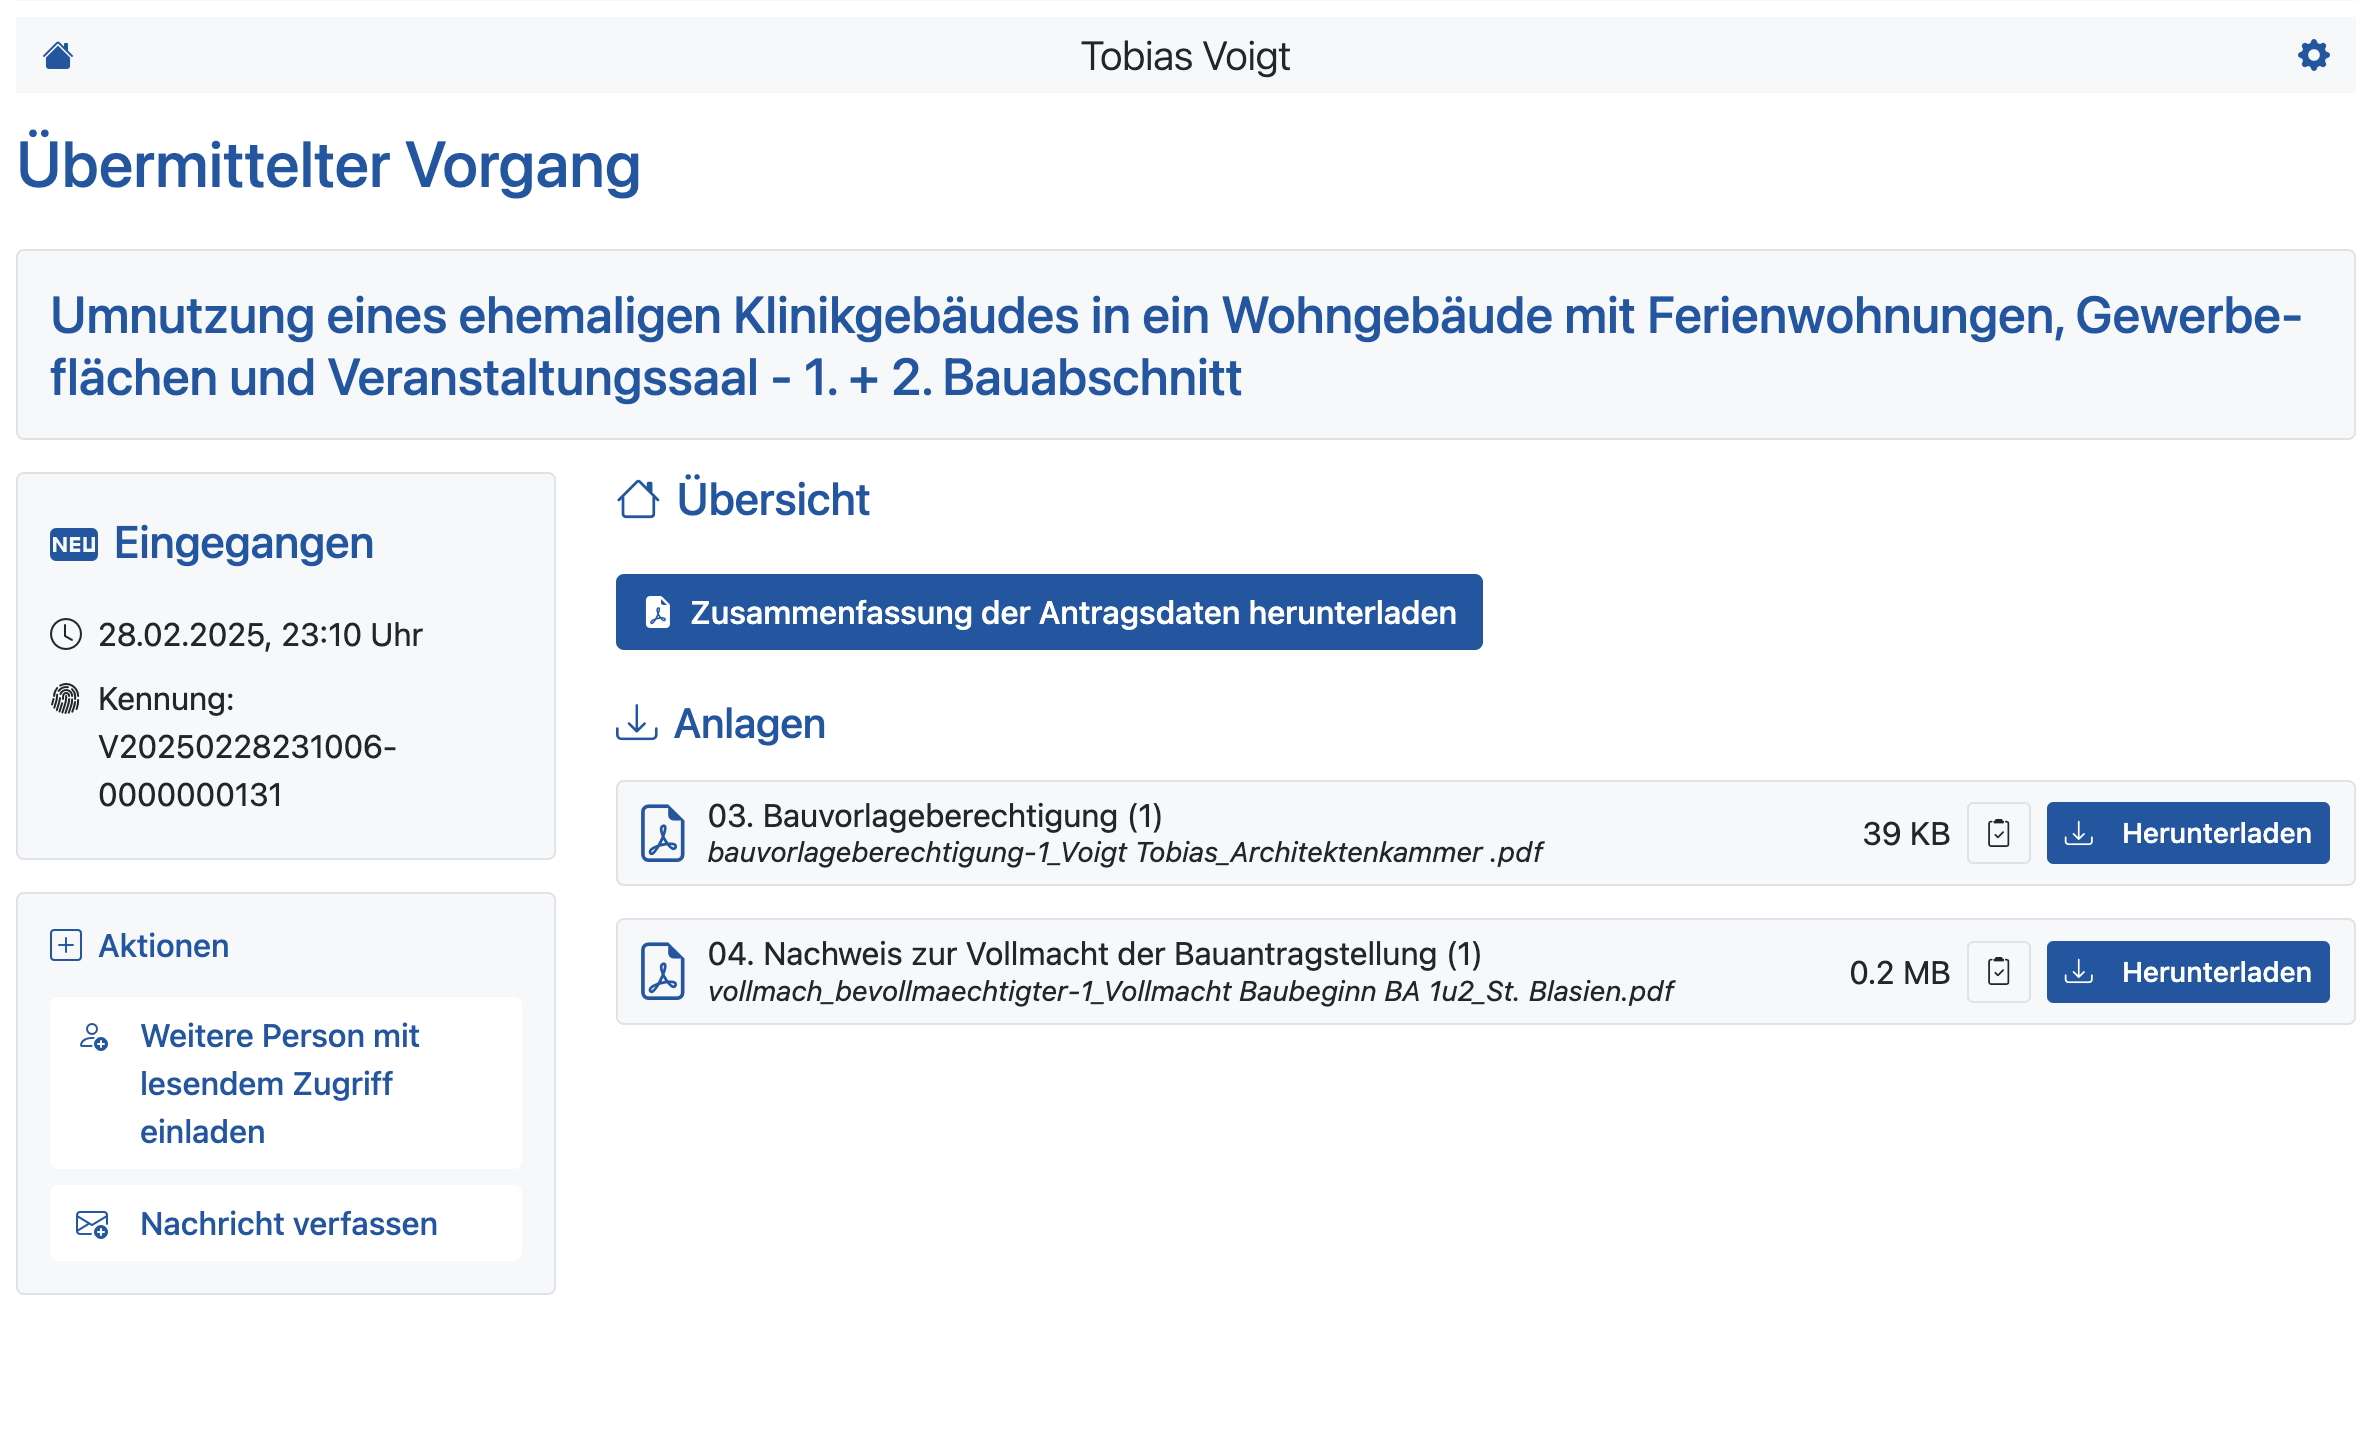2374x1436 pixels.
Task: Download summary of application data
Action: pyautogui.click(x=1049, y=612)
